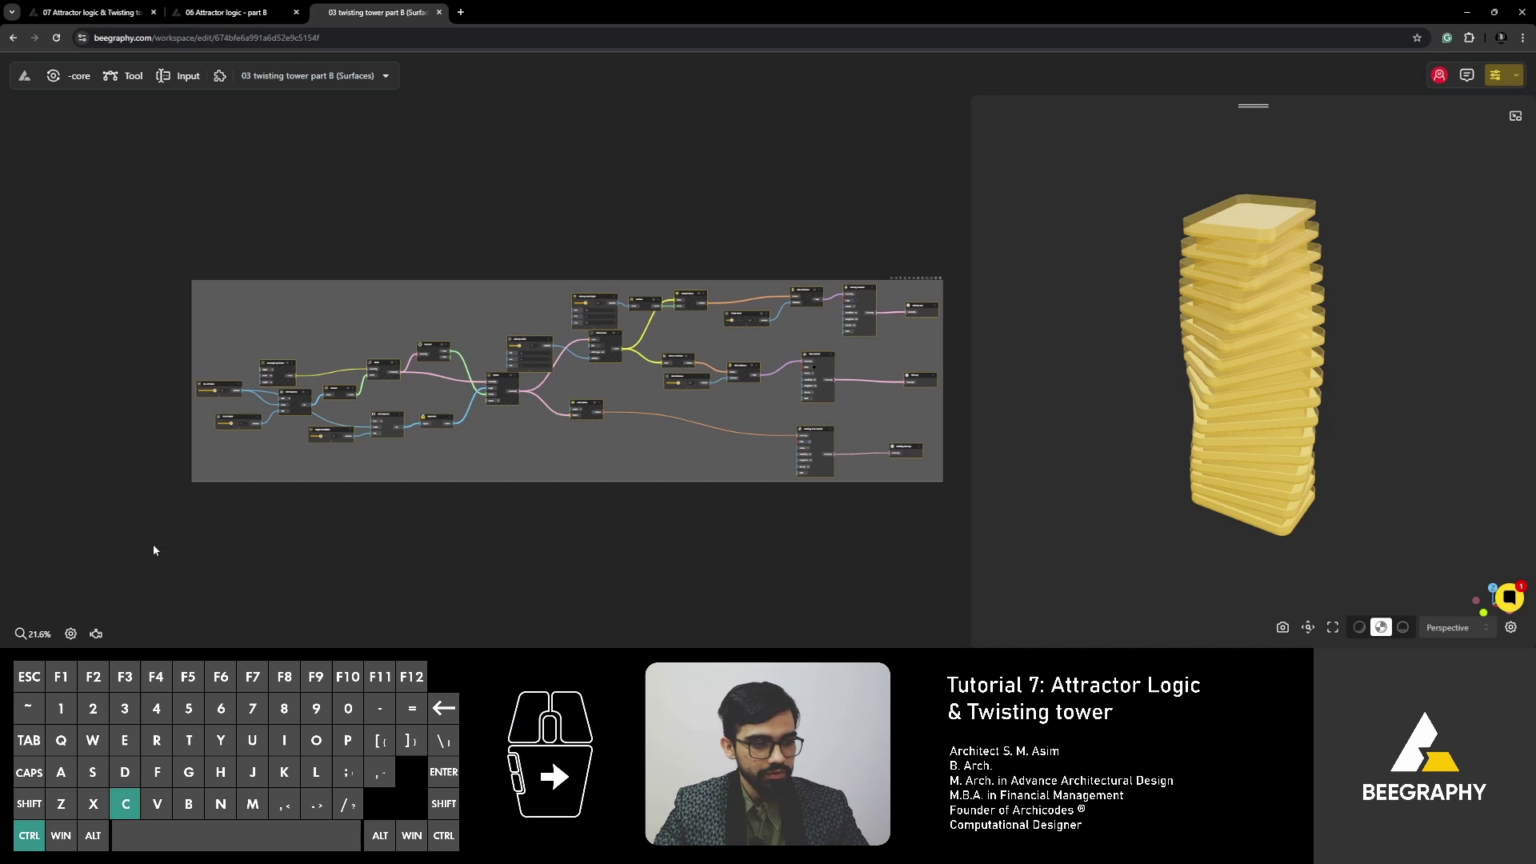Click the 21.6% zoom indicator
Screen dimensions: 1536x864
tap(33, 633)
